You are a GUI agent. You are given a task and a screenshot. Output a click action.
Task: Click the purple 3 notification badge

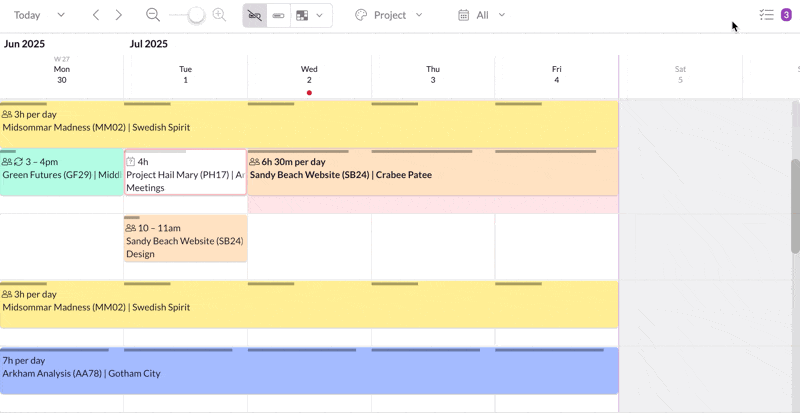tap(786, 15)
